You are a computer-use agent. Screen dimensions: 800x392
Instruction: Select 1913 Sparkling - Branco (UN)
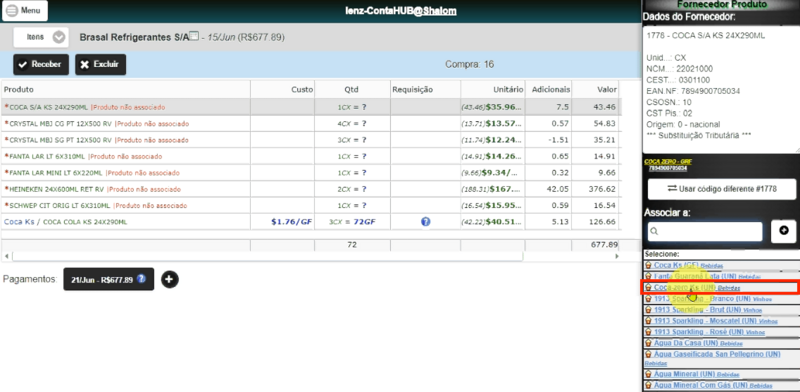702,299
